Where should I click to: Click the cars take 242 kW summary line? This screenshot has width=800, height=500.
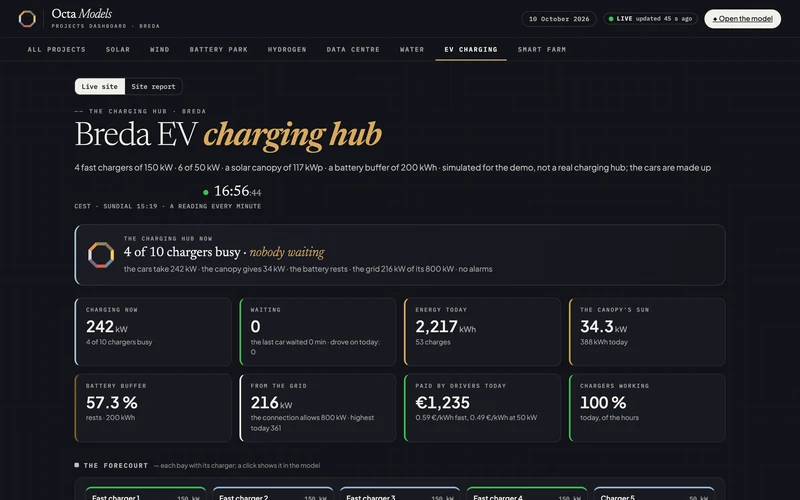(308, 269)
